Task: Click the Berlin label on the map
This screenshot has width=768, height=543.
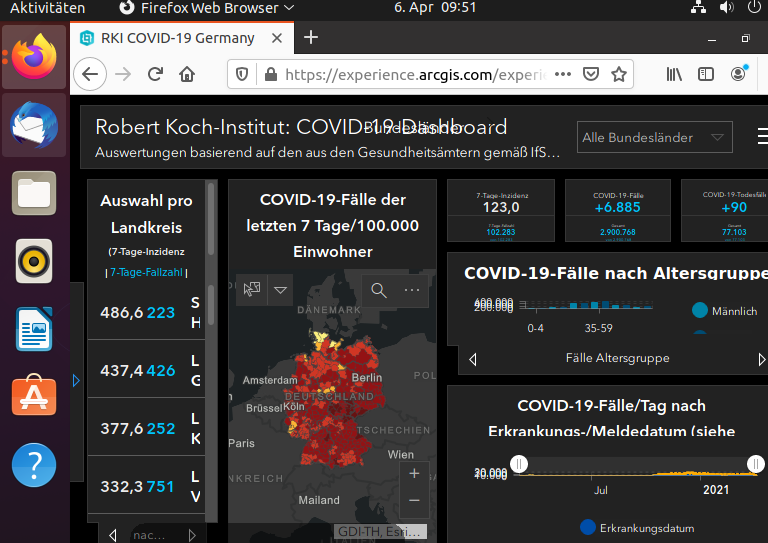Action: (x=366, y=378)
